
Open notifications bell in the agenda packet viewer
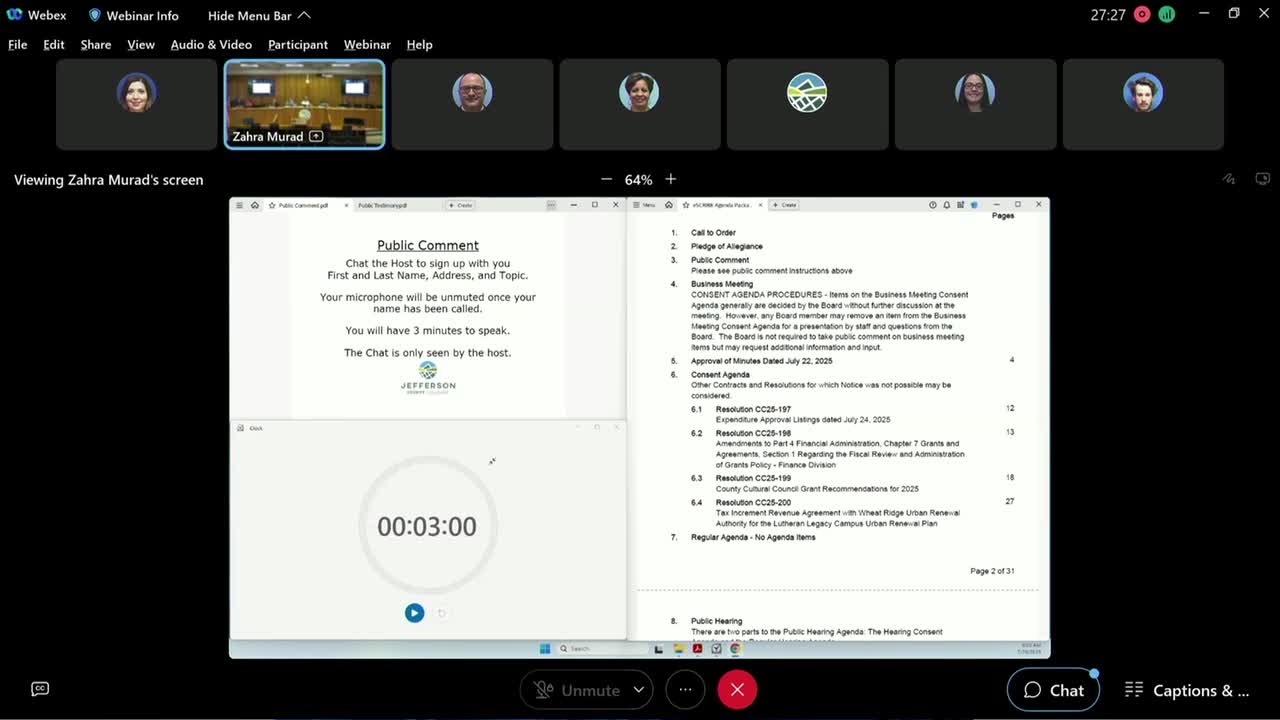tap(946, 205)
